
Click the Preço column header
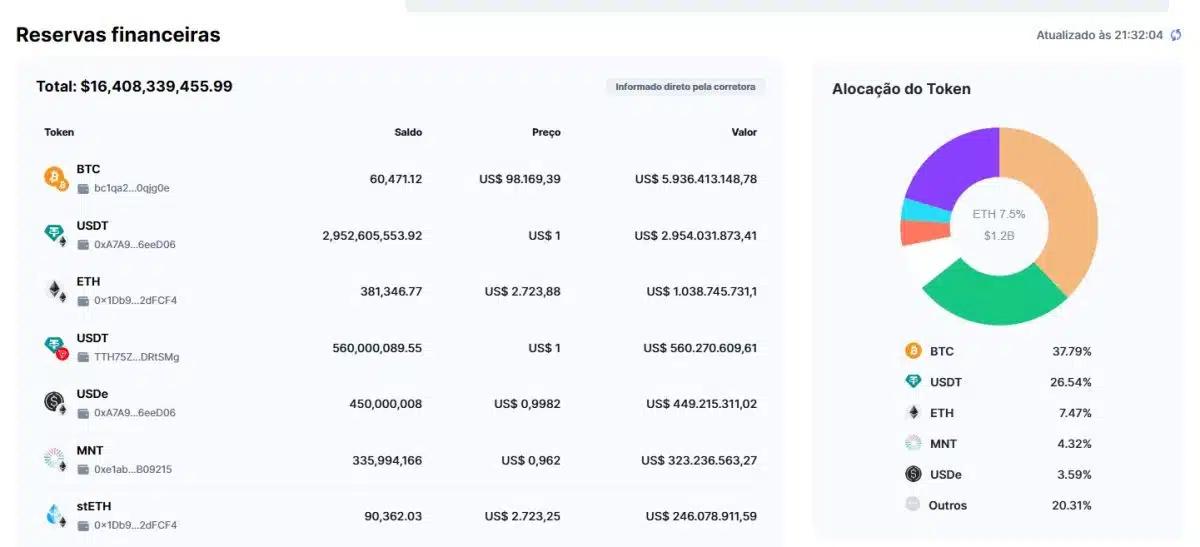pyautogui.click(x=546, y=132)
